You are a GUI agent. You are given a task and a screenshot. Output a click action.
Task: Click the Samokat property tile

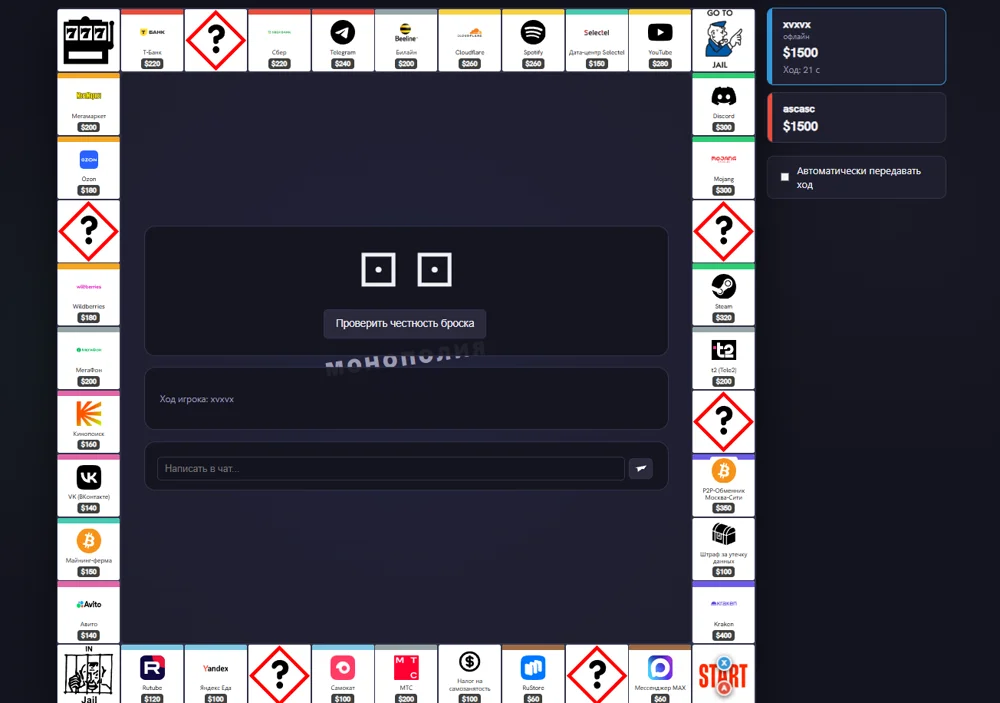click(342, 674)
